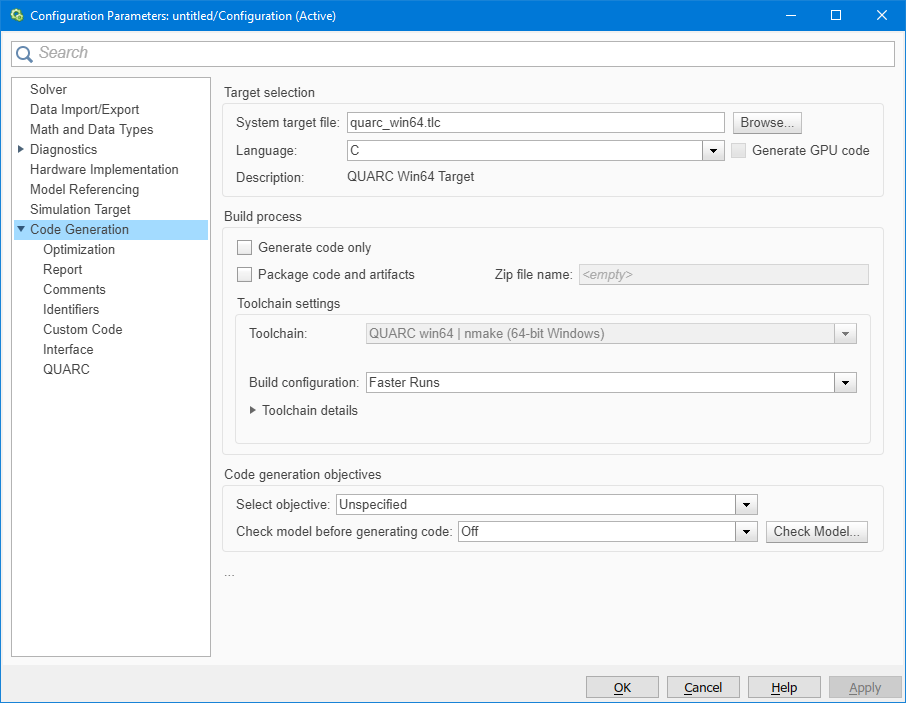Expand Toolchain details

(253, 410)
